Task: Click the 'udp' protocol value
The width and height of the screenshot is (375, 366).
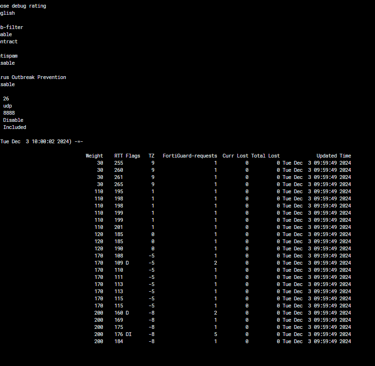Action: [x=7, y=106]
